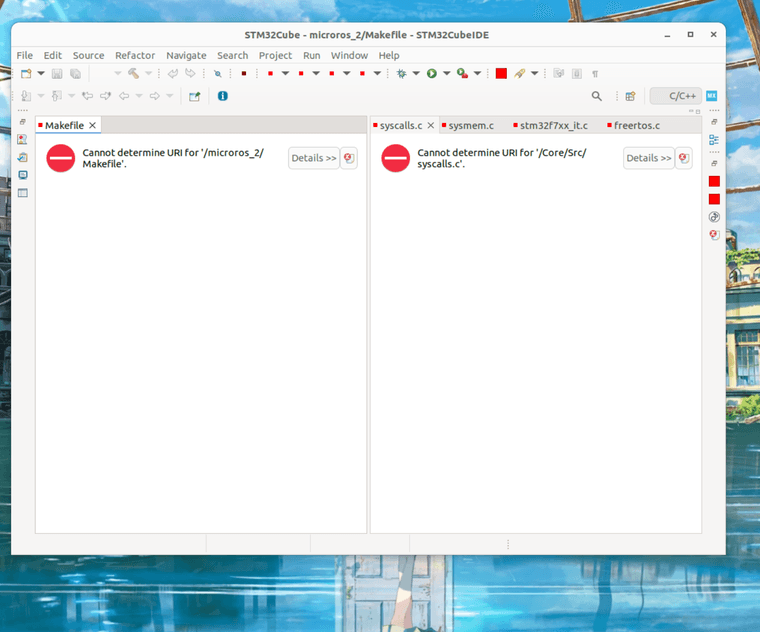Open the outline view icon in right sidebar
This screenshot has height=632, width=760.
point(714,140)
